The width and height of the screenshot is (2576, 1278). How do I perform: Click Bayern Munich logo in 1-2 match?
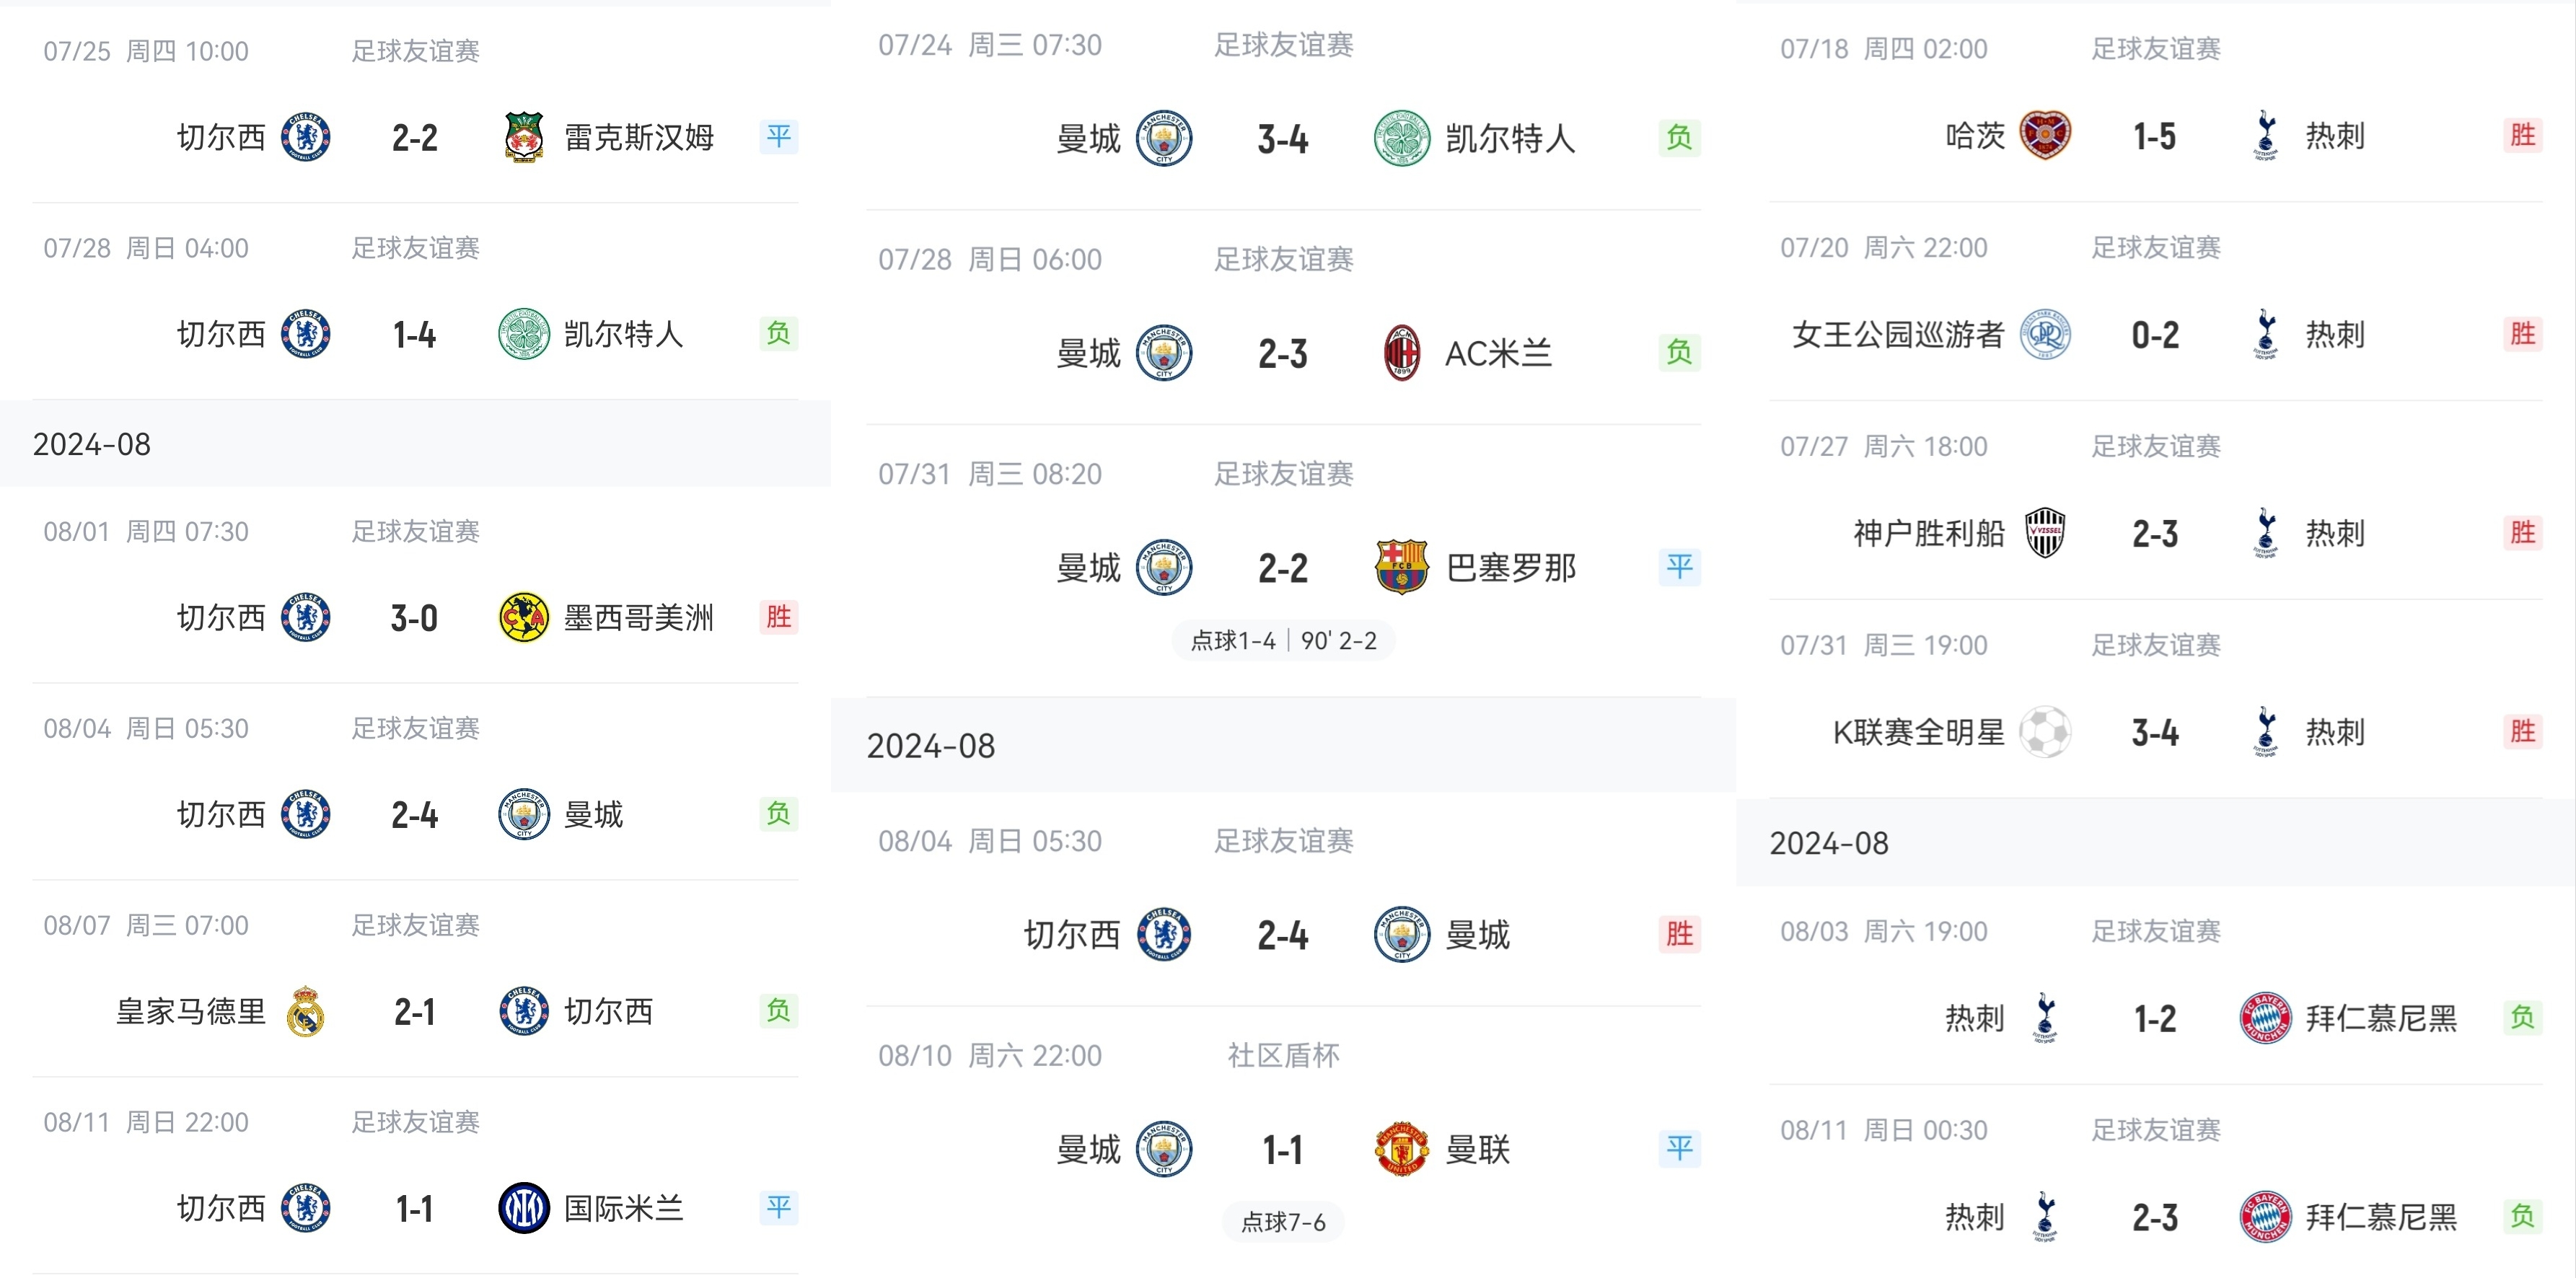click(2265, 1018)
